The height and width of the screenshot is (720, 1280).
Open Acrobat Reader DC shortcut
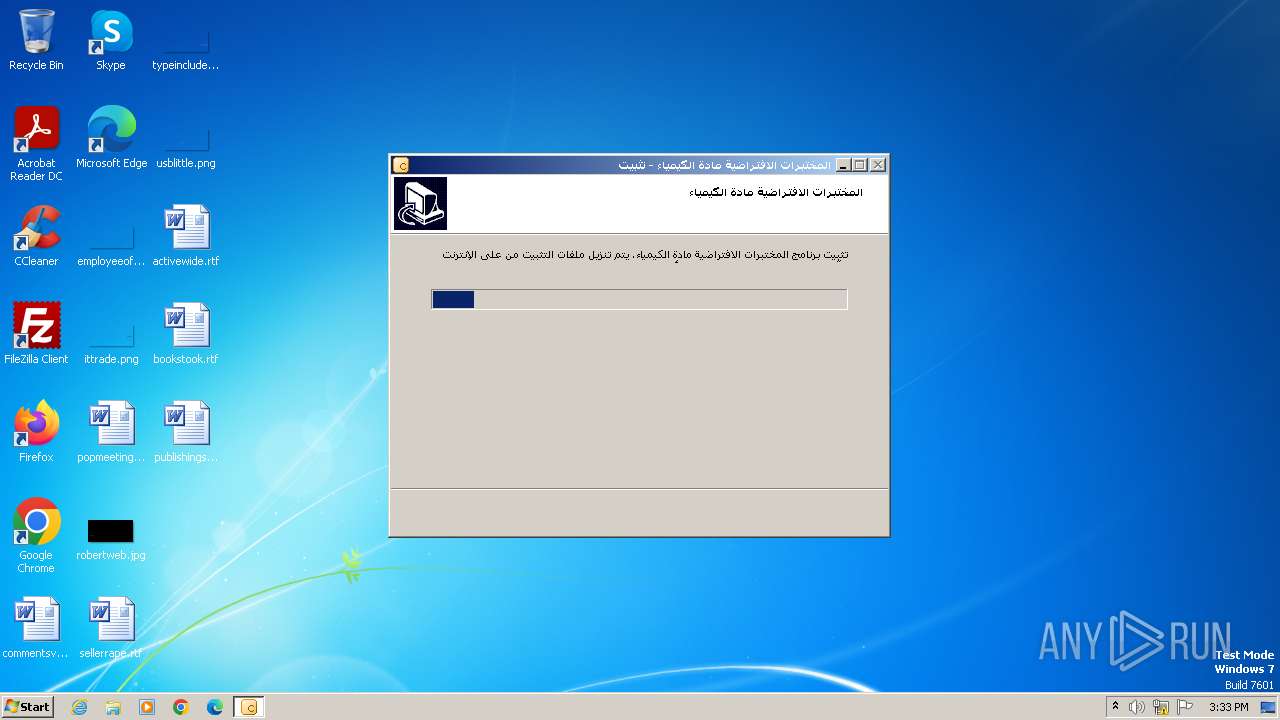coord(36,144)
